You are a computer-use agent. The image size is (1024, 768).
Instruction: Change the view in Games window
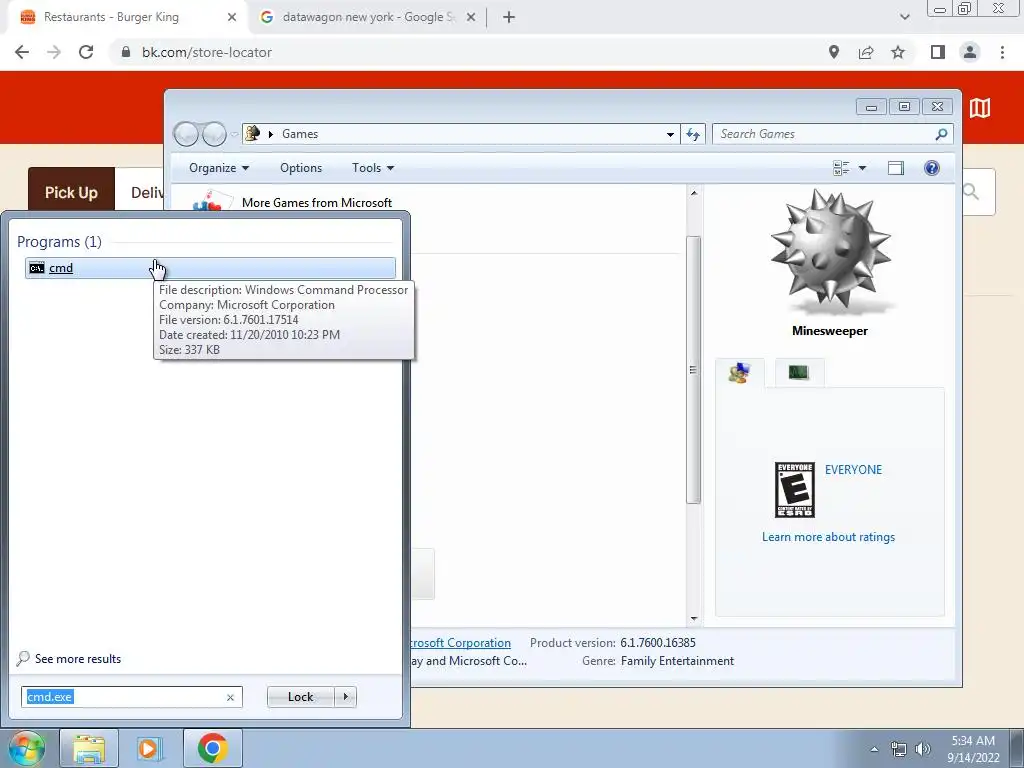841,168
